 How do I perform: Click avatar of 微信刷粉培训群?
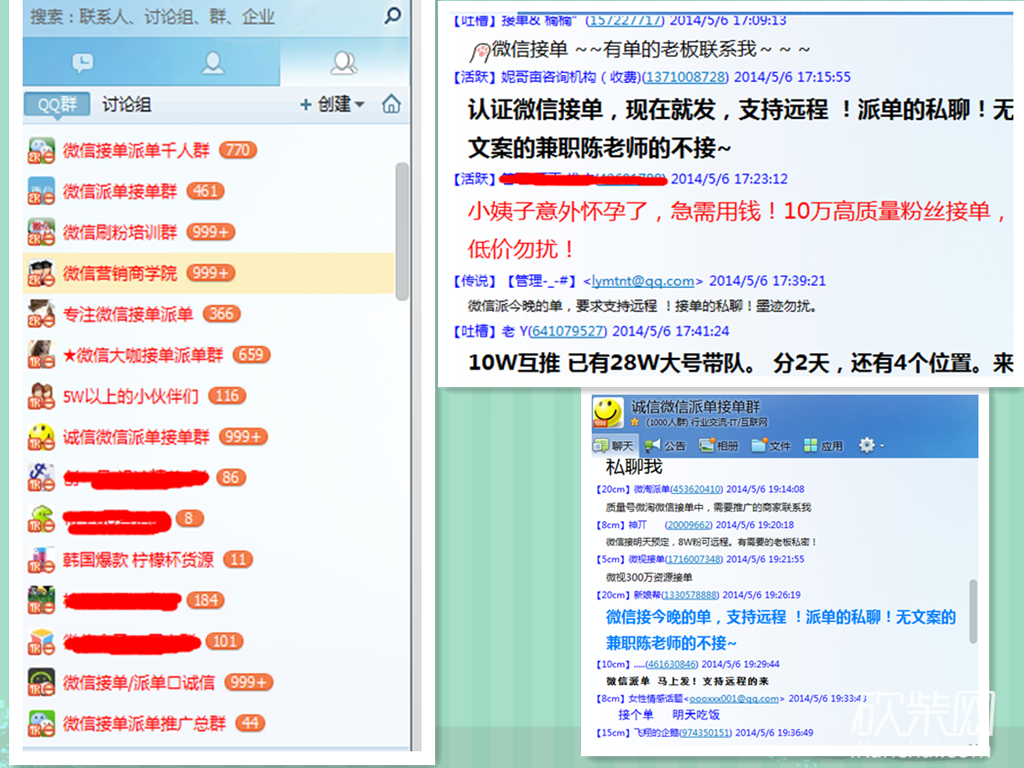(x=41, y=232)
